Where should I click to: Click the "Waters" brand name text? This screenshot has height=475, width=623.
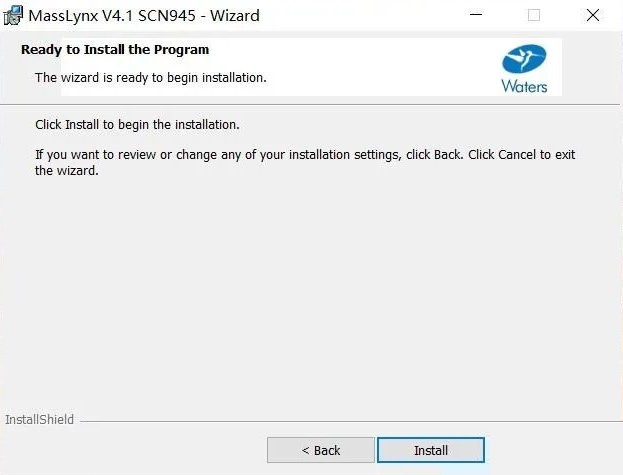[x=524, y=86]
